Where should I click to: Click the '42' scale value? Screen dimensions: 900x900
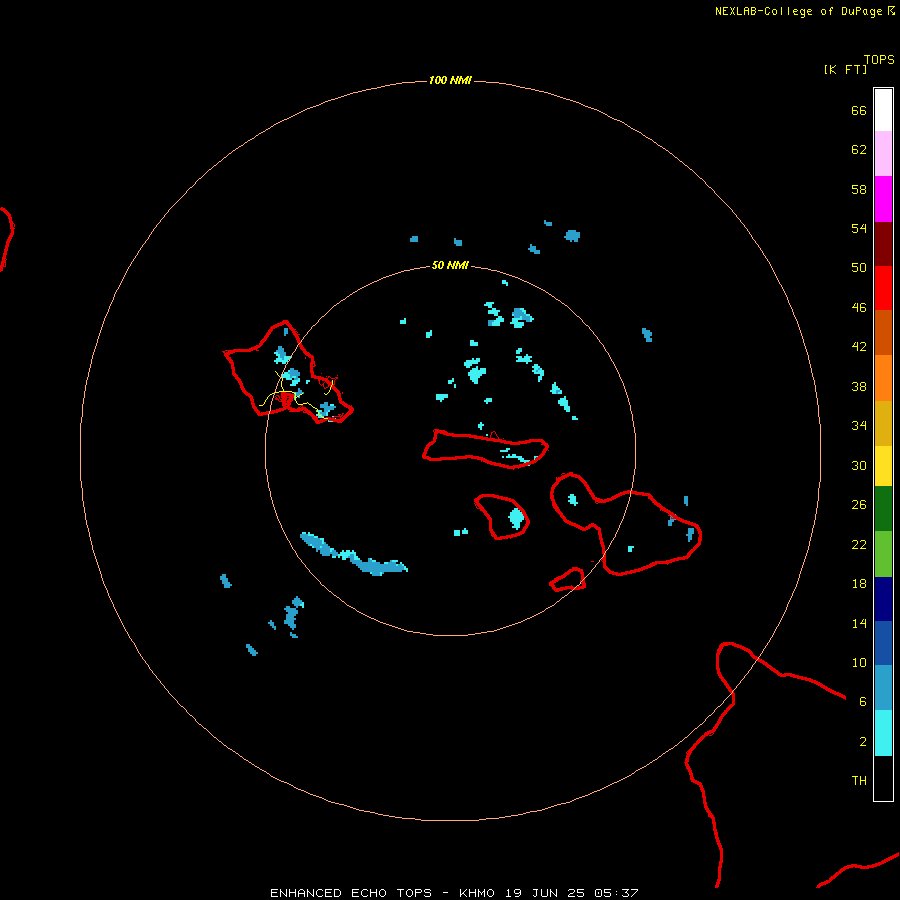tap(859, 347)
